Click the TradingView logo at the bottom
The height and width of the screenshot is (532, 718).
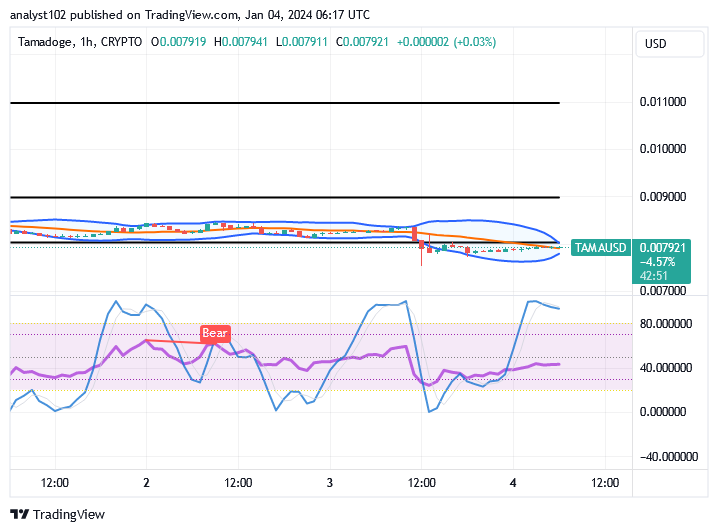[x=58, y=515]
